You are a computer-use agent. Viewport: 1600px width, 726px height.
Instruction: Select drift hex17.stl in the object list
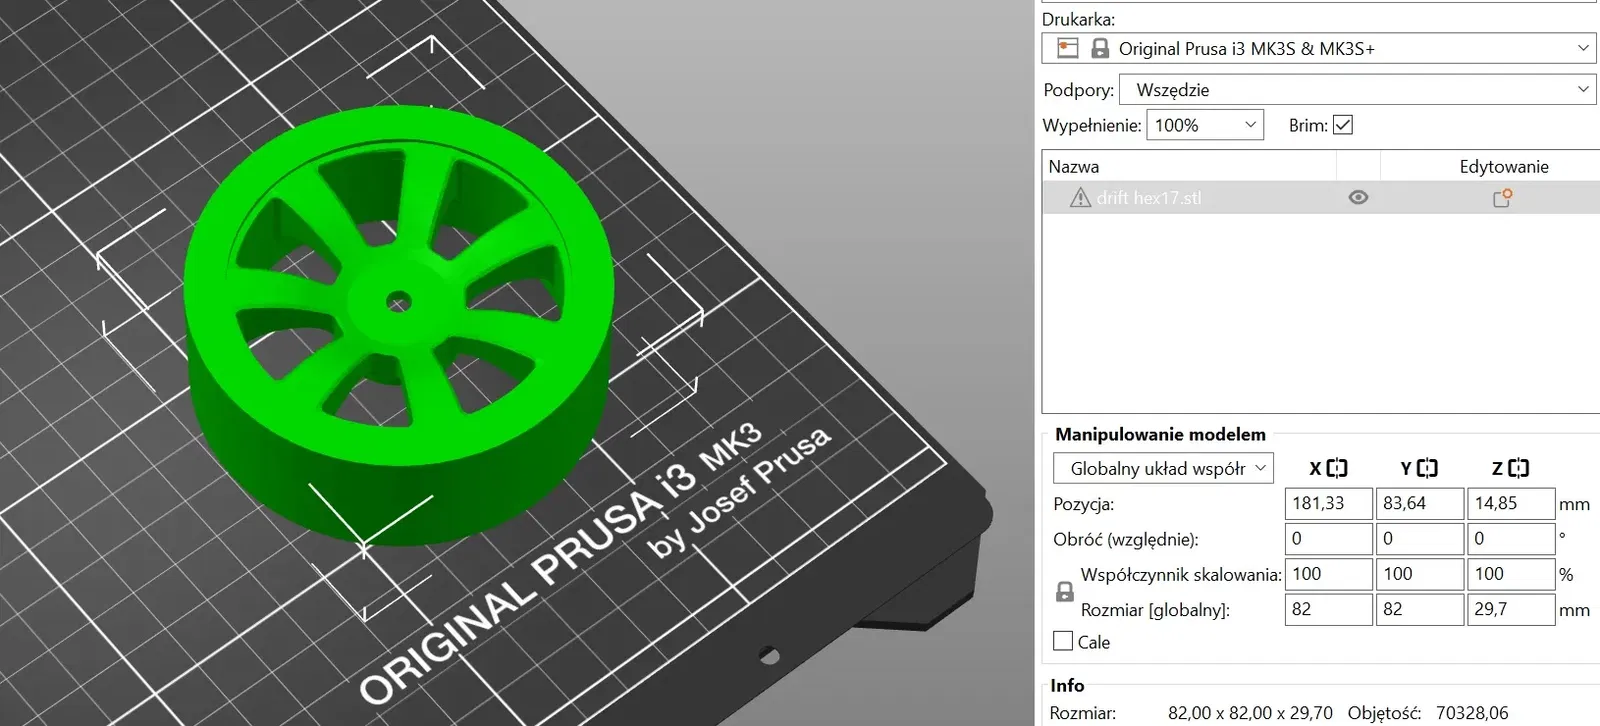point(1319,198)
